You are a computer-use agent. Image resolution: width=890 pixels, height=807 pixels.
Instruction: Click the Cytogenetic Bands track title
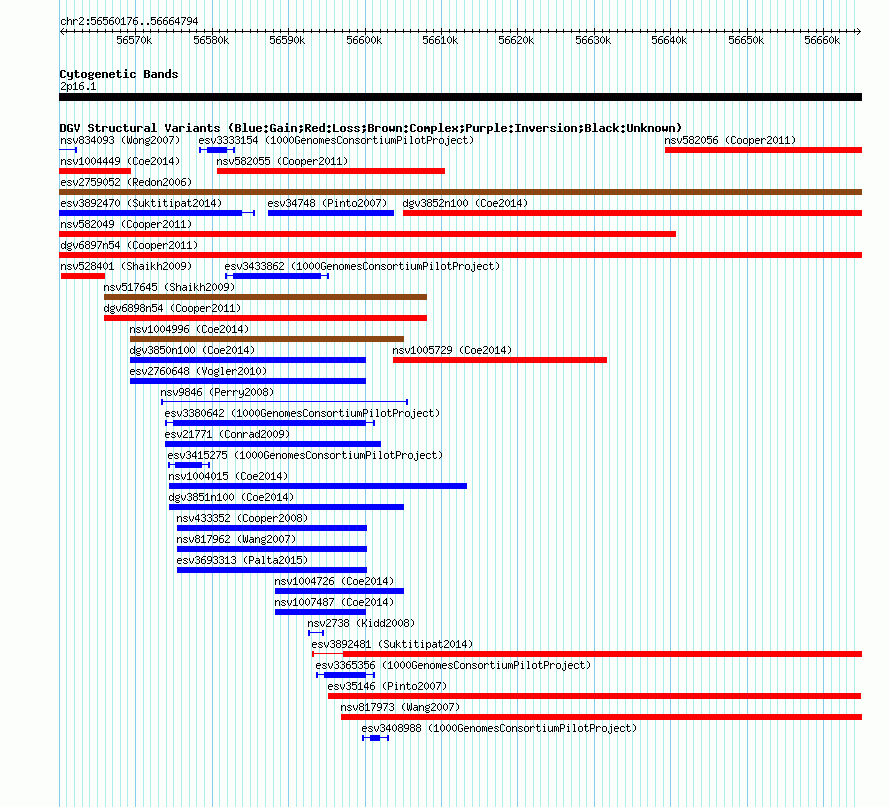pos(119,74)
